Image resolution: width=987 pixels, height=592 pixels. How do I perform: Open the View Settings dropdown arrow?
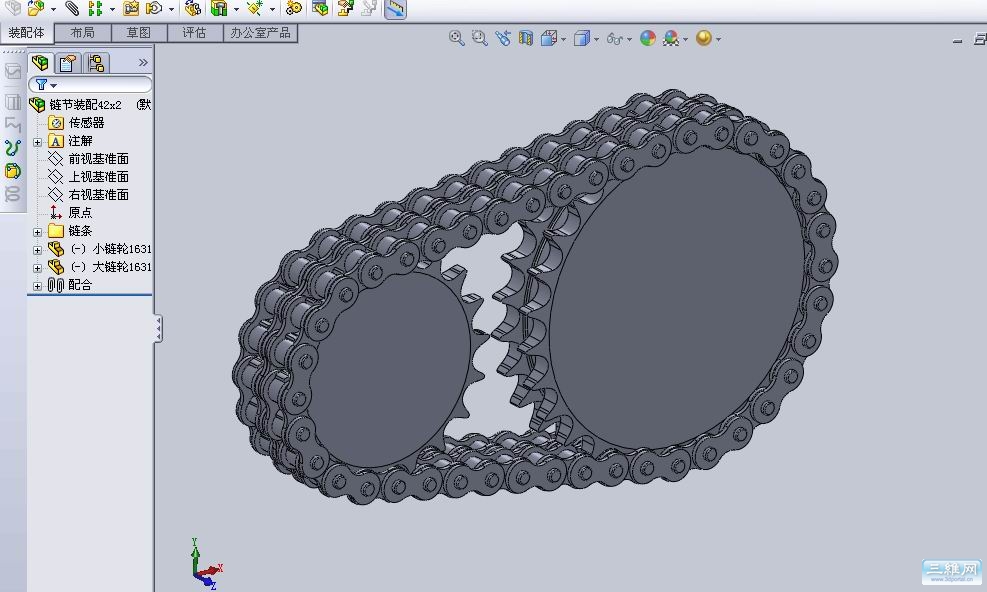click(718, 40)
